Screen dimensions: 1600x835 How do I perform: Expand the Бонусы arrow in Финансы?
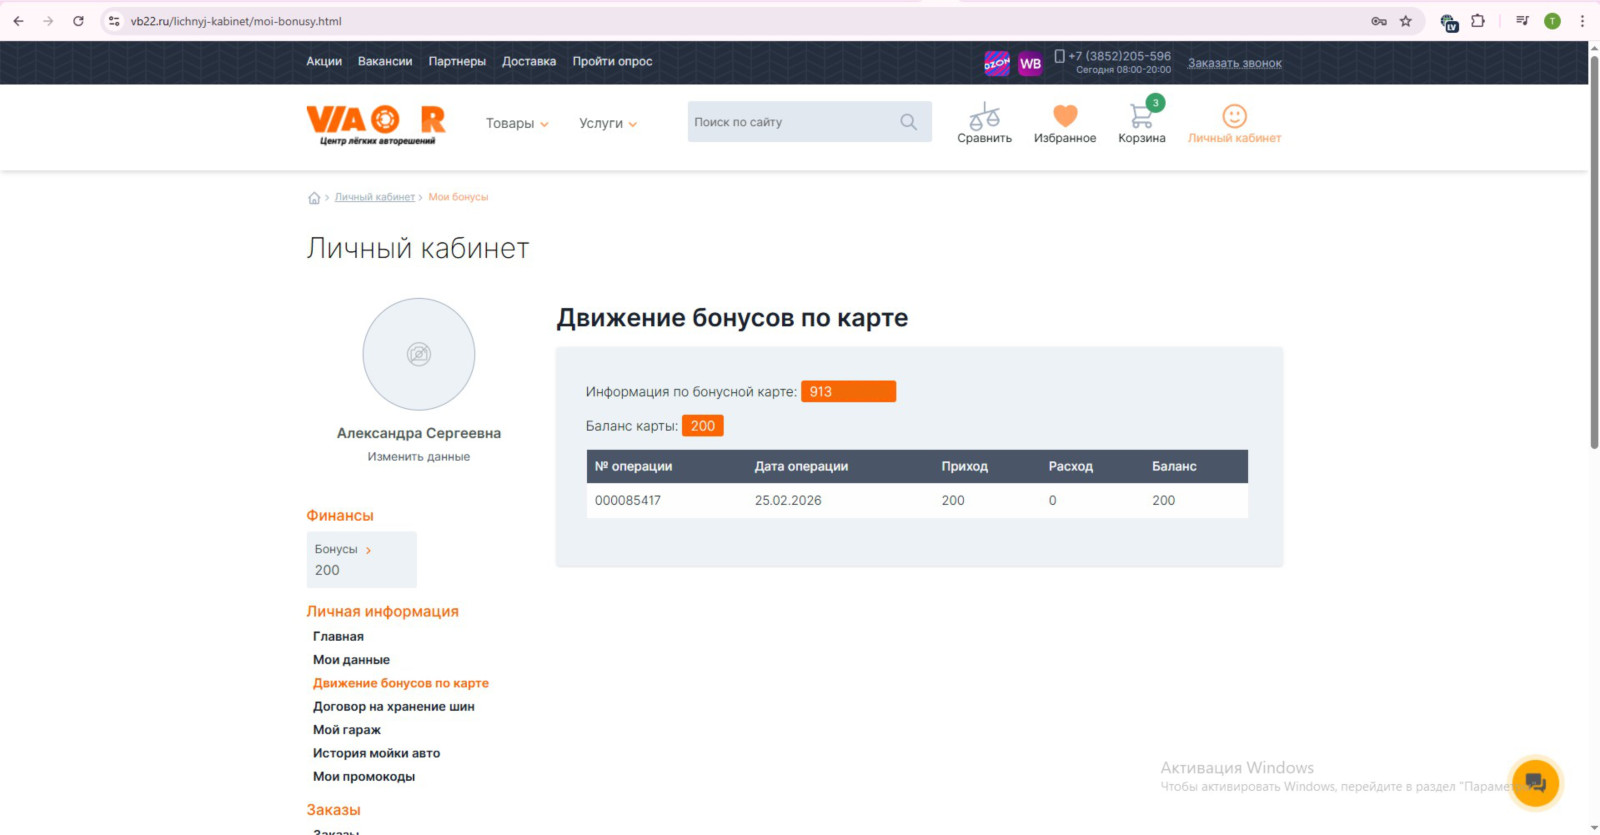click(368, 550)
